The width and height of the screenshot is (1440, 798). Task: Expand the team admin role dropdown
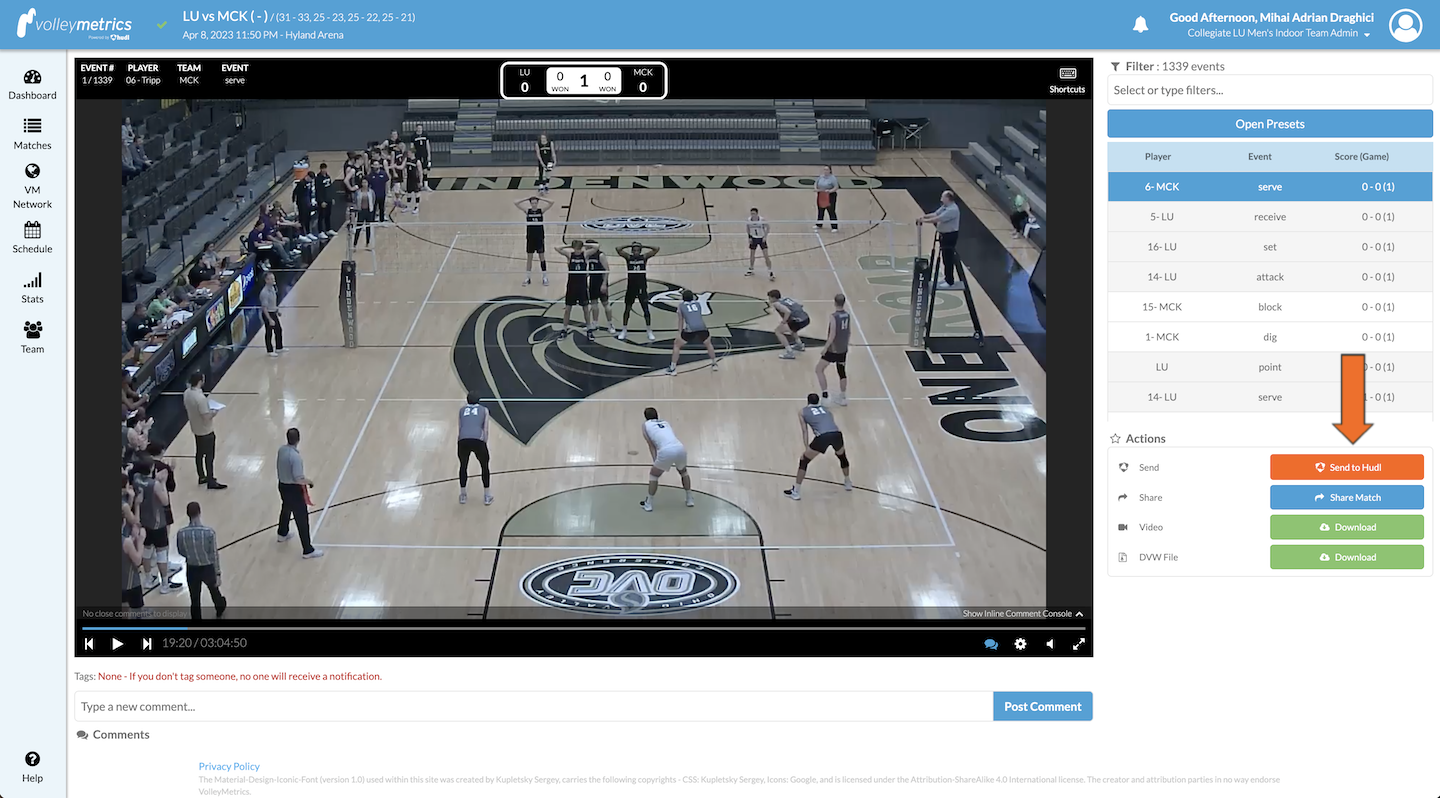[x=1368, y=33]
